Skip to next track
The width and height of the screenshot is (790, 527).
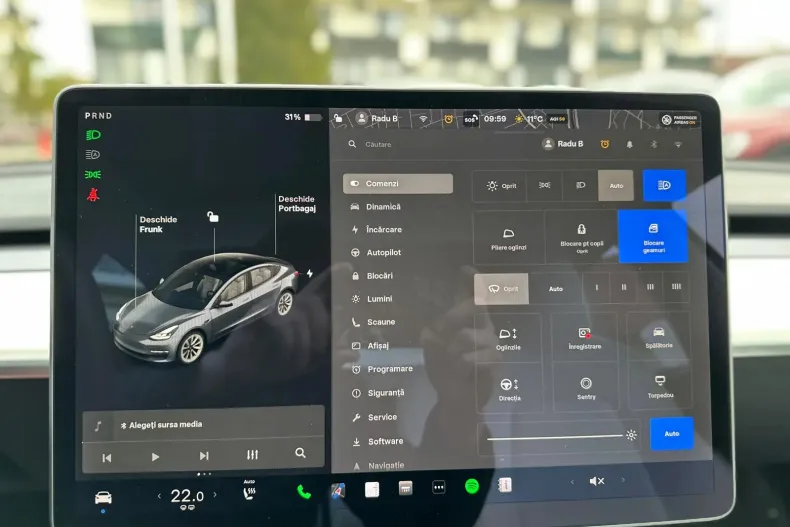pos(204,456)
